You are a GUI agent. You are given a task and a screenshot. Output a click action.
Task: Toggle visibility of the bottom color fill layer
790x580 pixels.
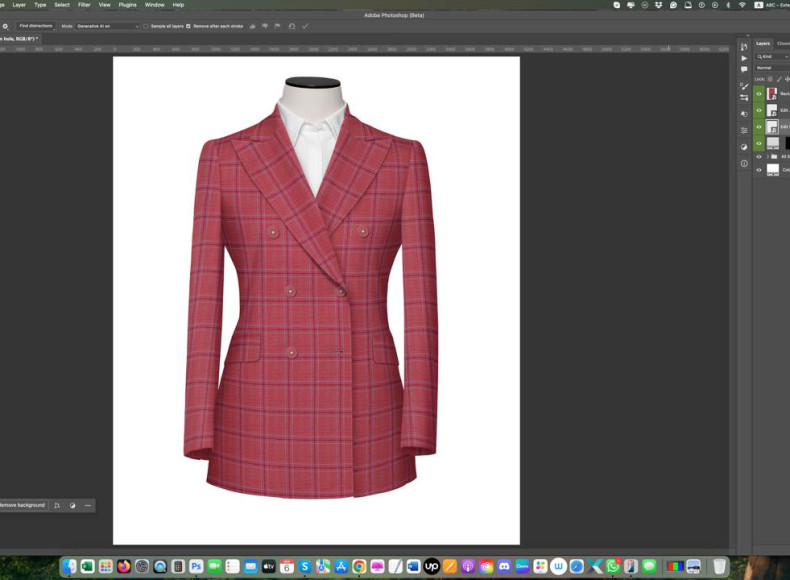[x=759, y=170]
